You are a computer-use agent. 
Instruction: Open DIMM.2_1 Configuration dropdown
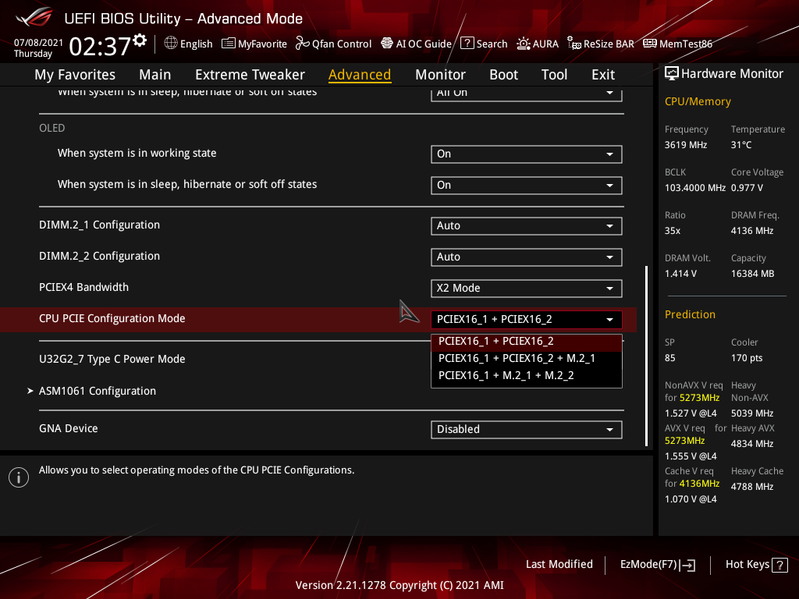point(526,226)
